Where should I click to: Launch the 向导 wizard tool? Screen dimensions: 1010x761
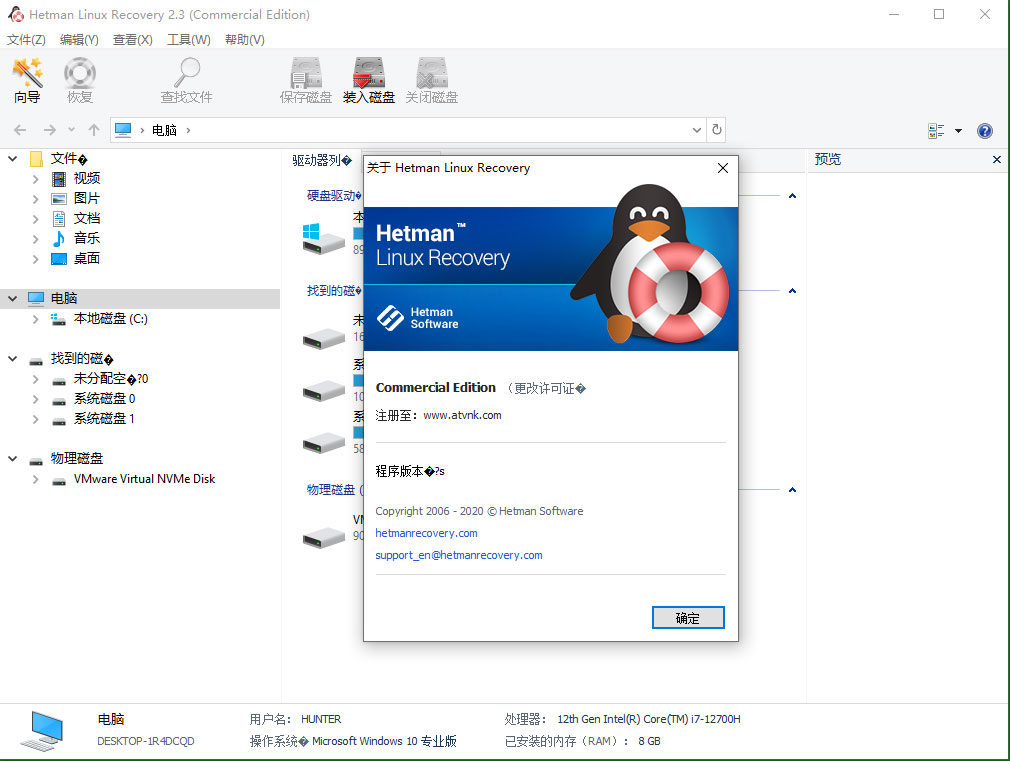click(28, 80)
